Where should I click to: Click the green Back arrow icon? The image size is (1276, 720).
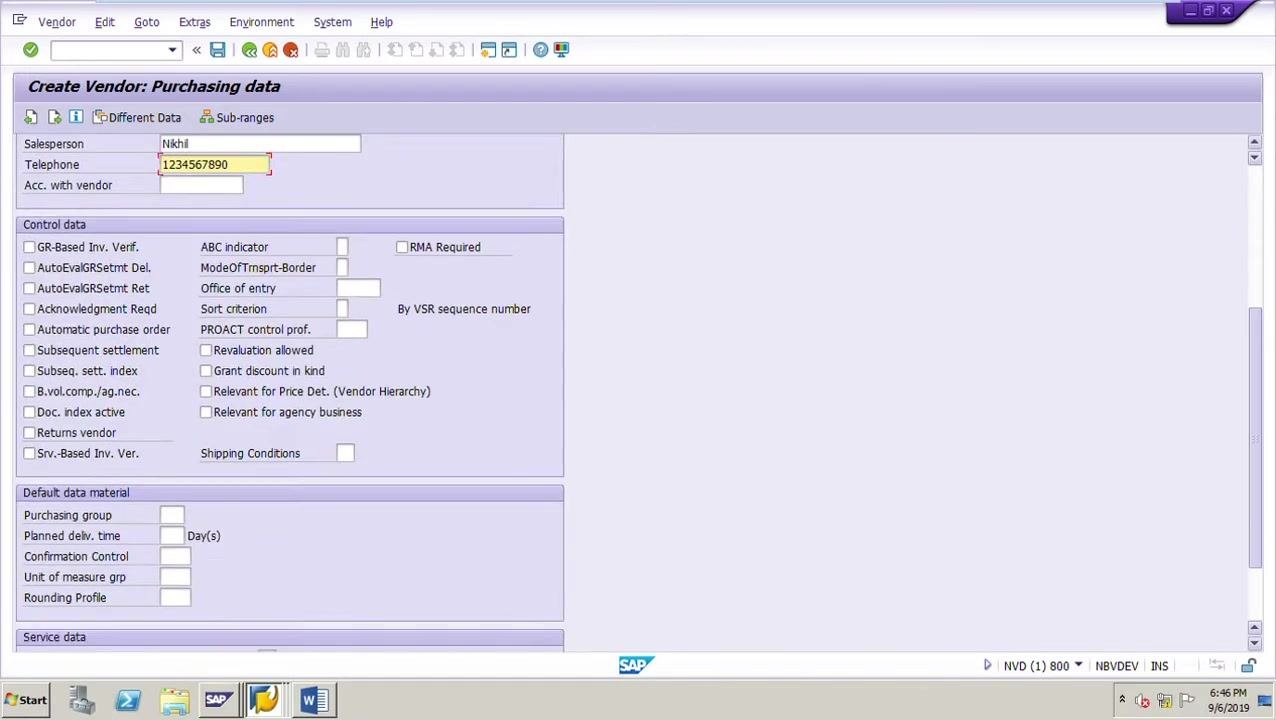point(249,50)
